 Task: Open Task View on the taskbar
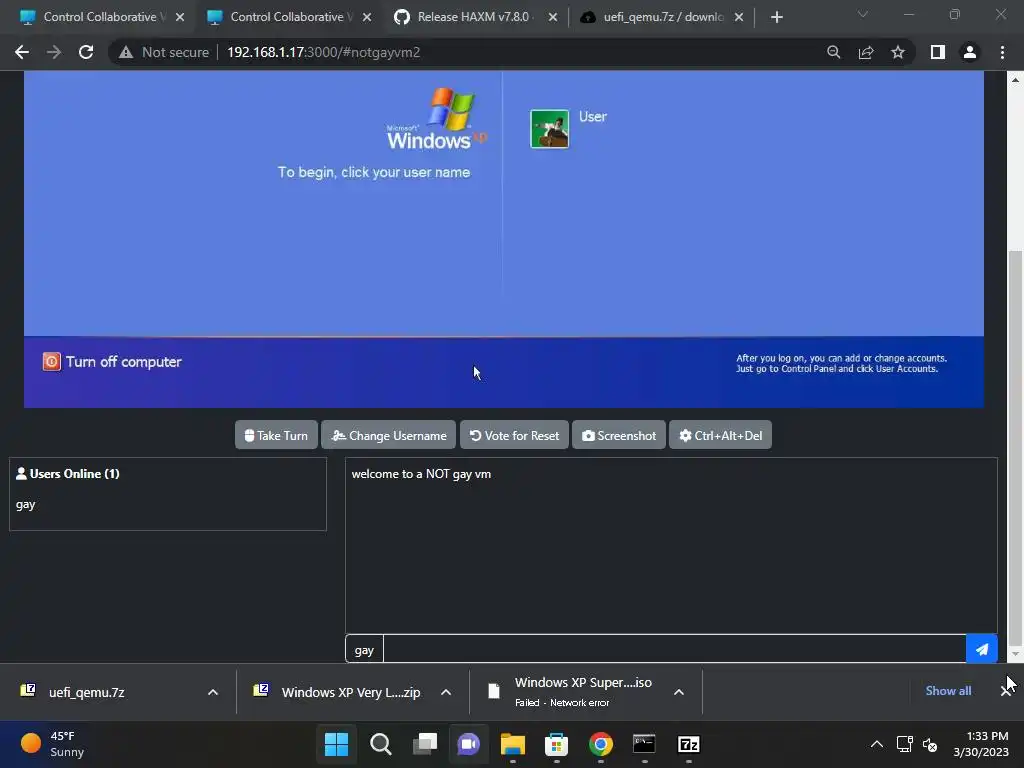pyautogui.click(x=424, y=744)
